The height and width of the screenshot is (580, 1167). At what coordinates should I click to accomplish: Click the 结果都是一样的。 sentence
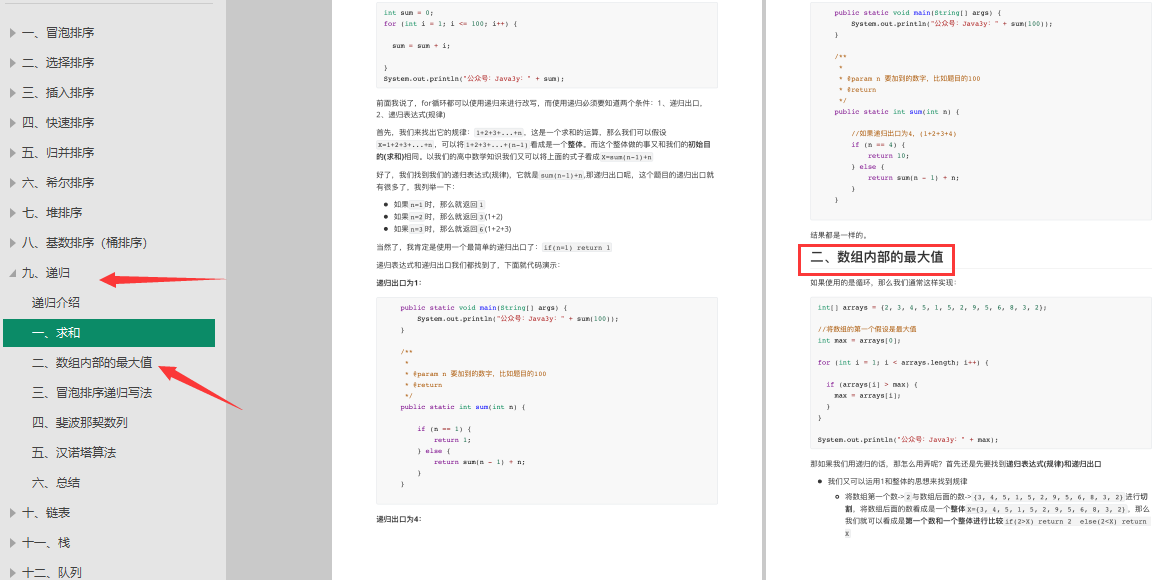(840, 235)
